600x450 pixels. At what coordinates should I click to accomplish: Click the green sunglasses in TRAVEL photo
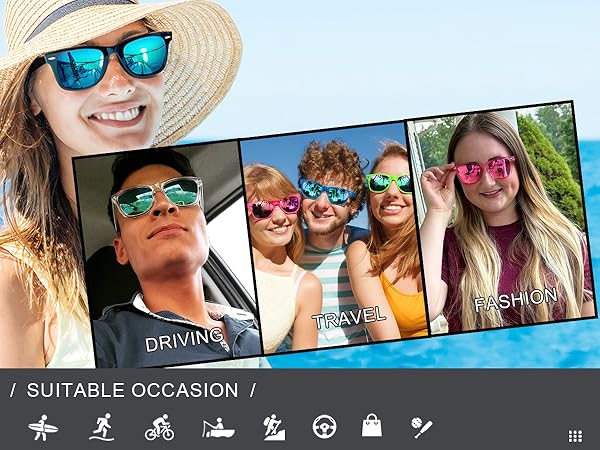point(388,183)
